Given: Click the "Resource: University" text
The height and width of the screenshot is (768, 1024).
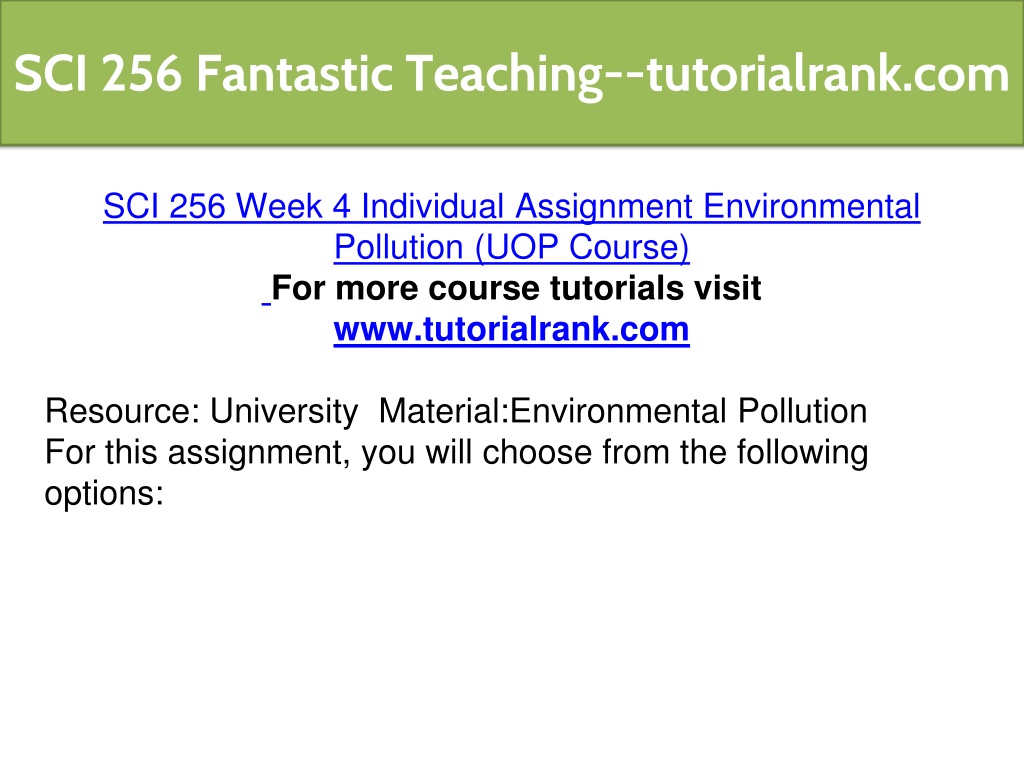Looking at the screenshot, I should tap(201, 412).
